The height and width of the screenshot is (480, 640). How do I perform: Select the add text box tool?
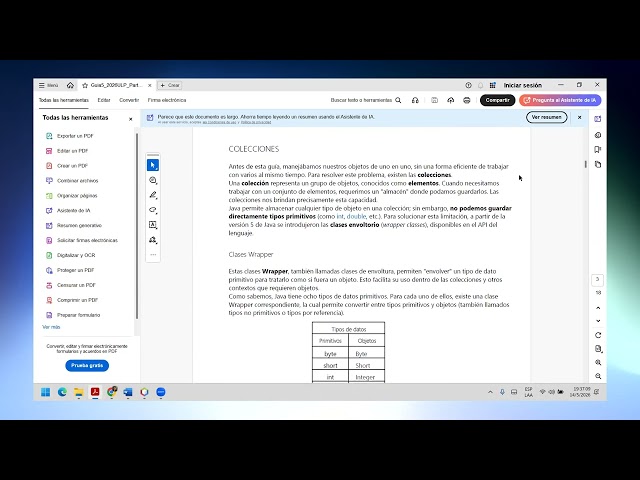(153, 225)
